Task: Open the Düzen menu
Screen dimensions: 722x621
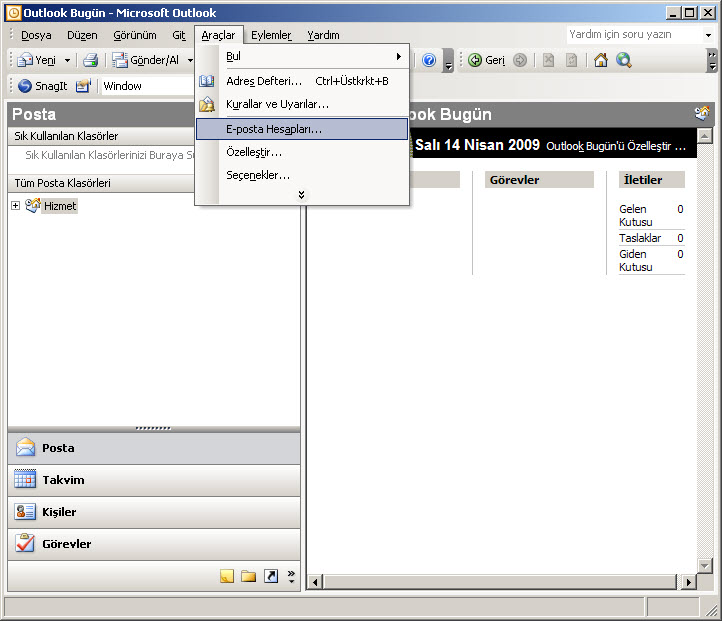Action: [82, 35]
